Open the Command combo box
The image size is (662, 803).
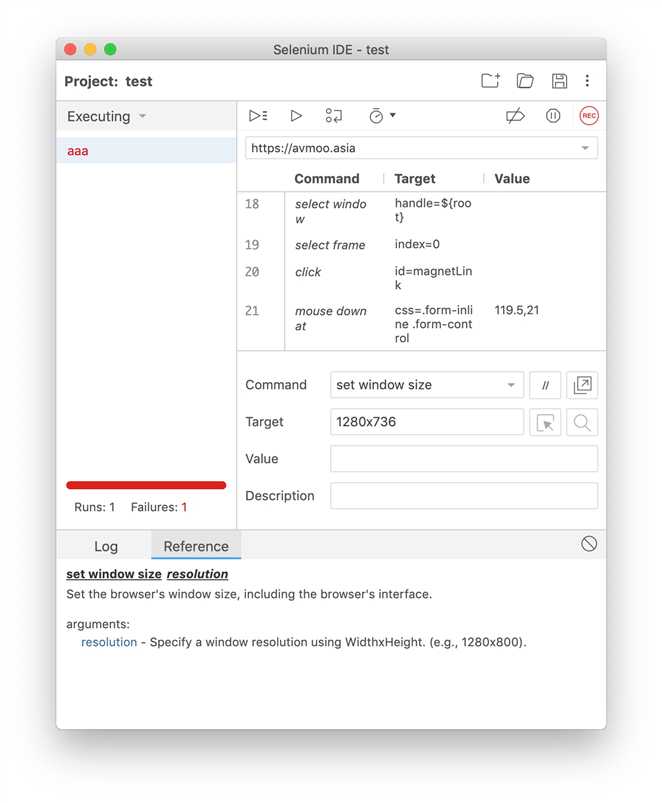(427, 385)
